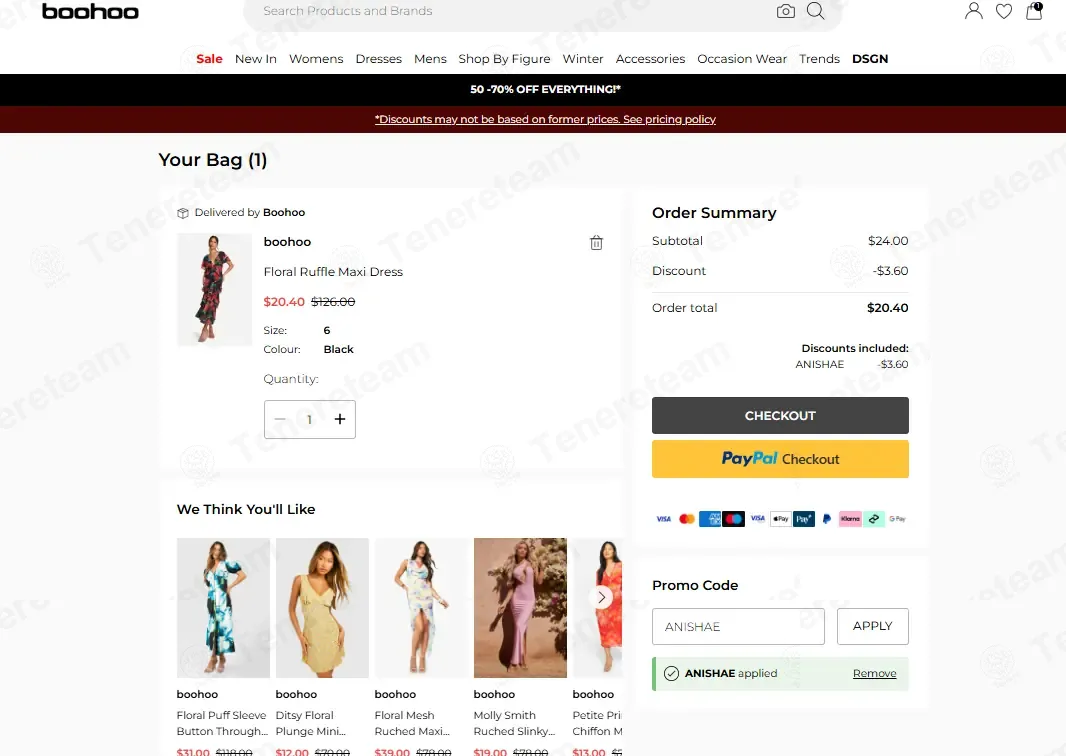This screenshot has width=1066, height=756.
Task: Open the Shop By Figure menu
Action: click(504, 59)
